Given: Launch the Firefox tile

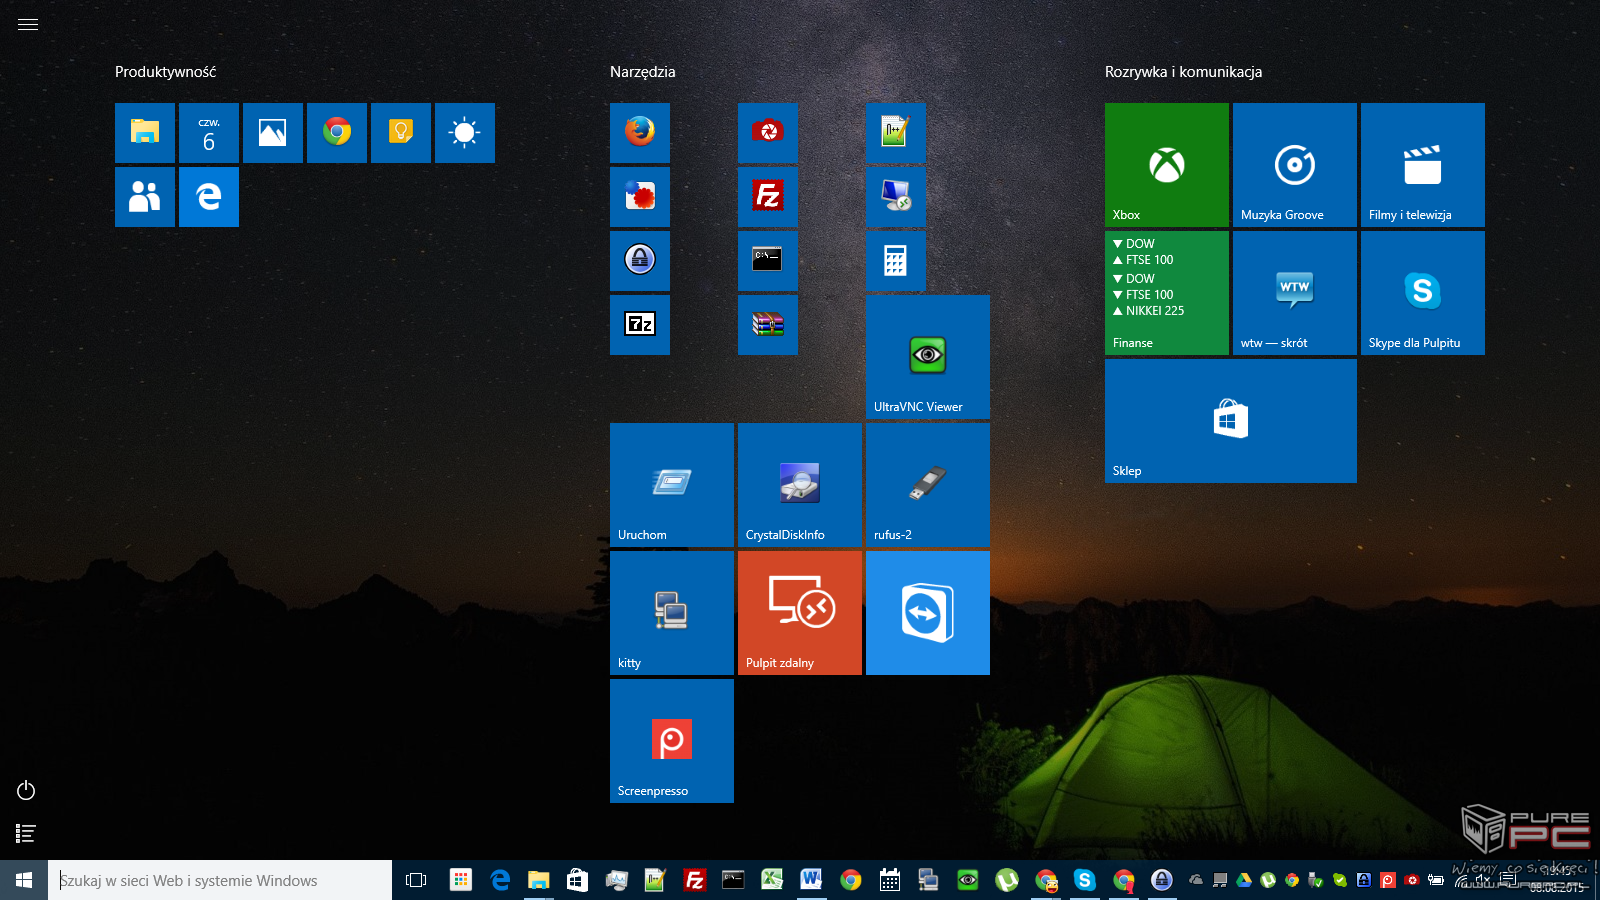Looking at the screenshot, I should pyautogui.click(x=640, y=133).
